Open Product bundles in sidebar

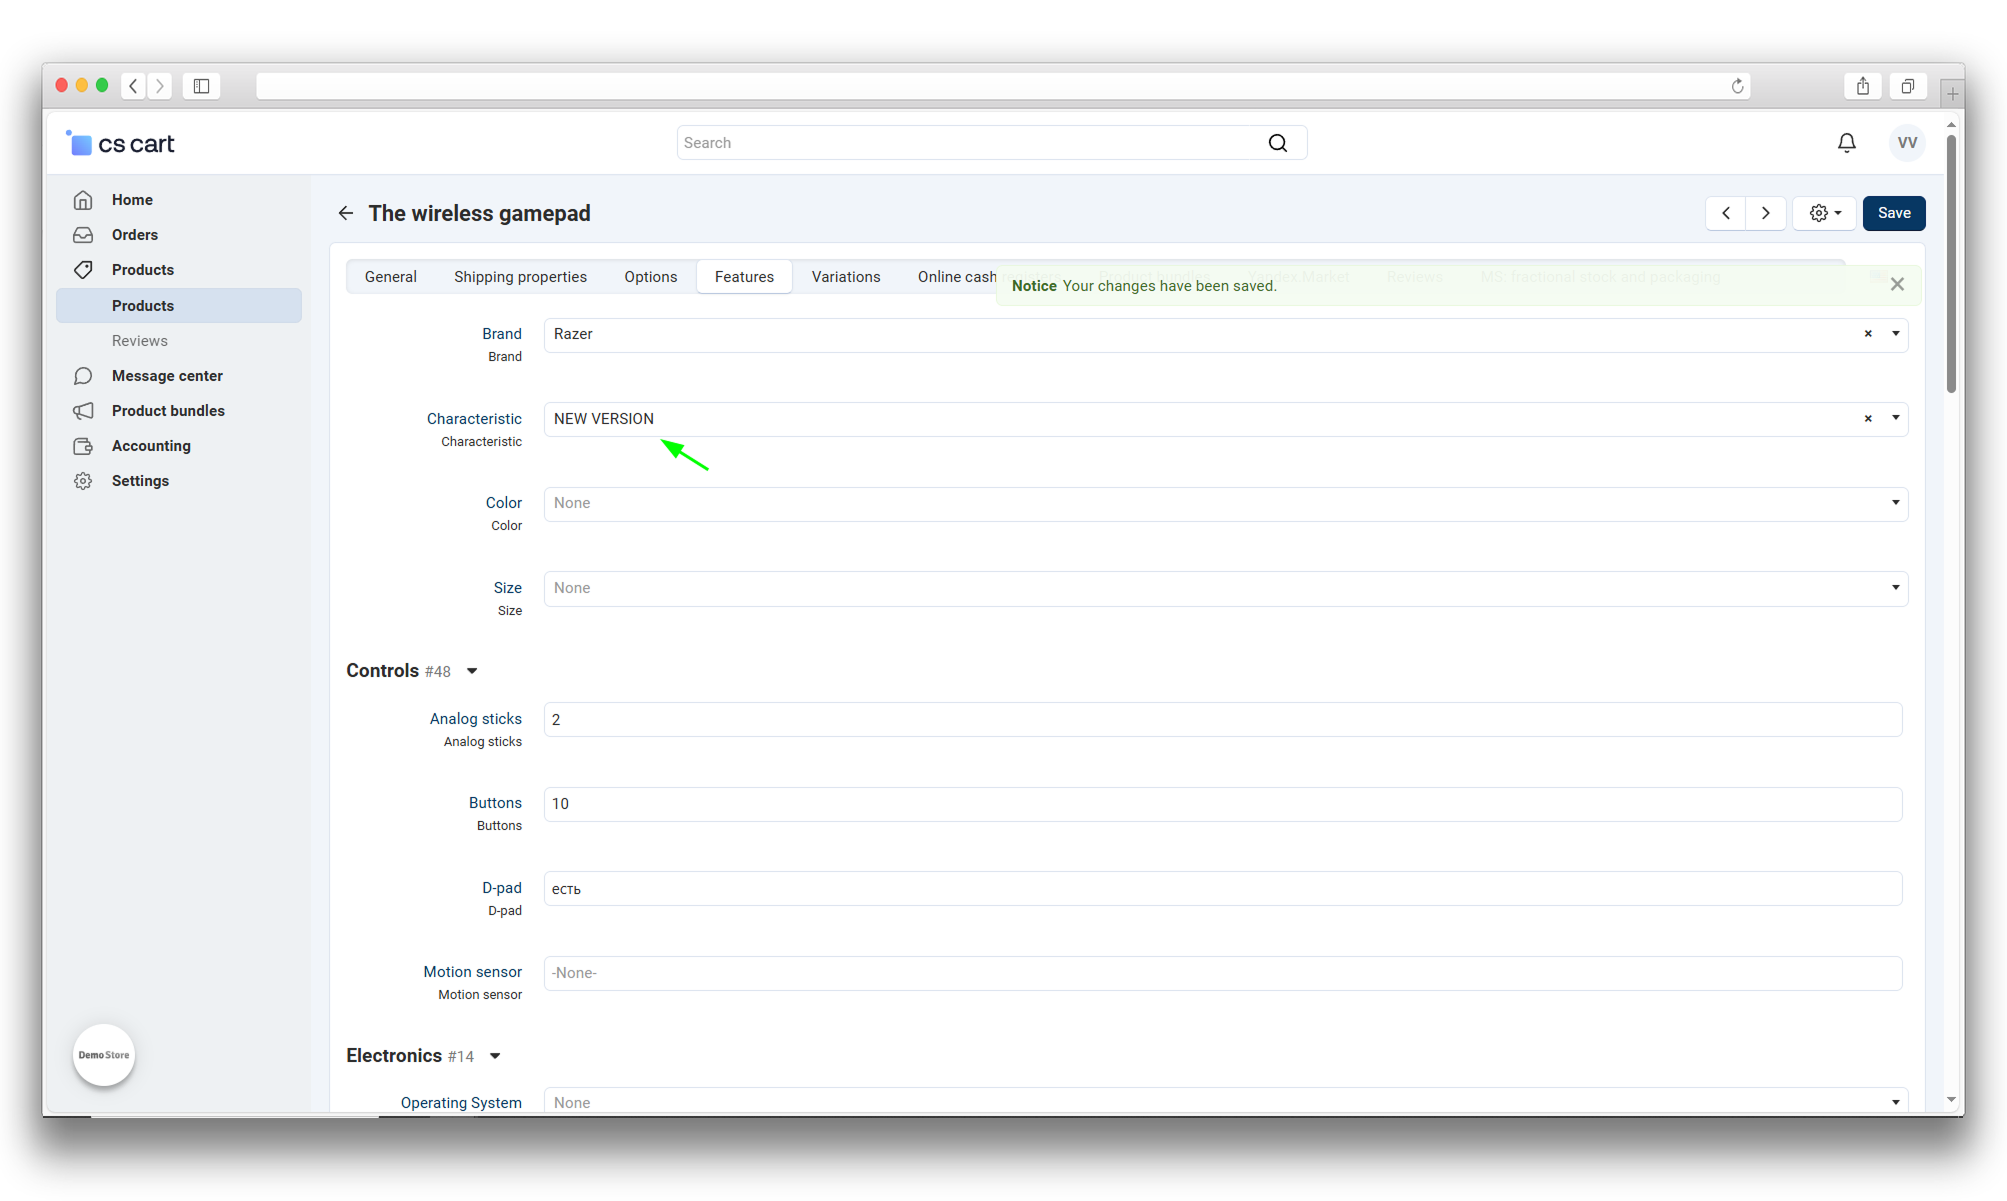[x=168, y=411]
